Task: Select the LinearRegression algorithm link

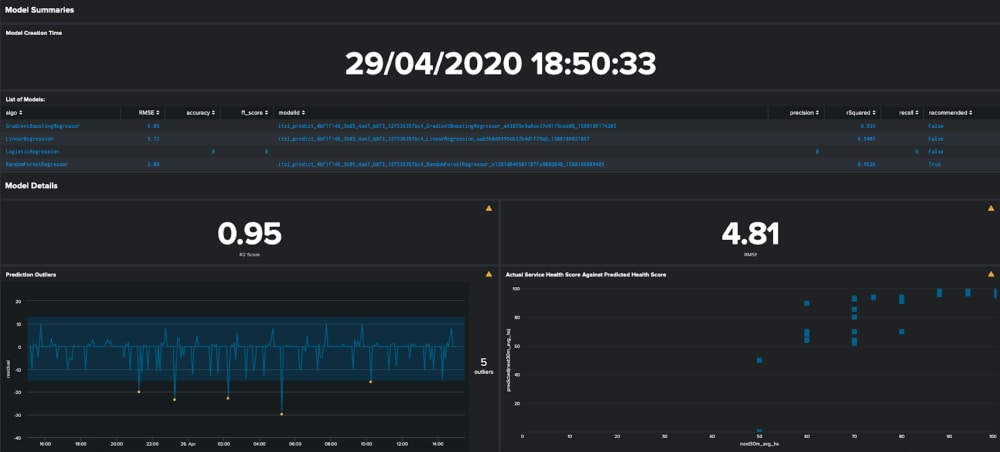Action: tap(28, 139)
